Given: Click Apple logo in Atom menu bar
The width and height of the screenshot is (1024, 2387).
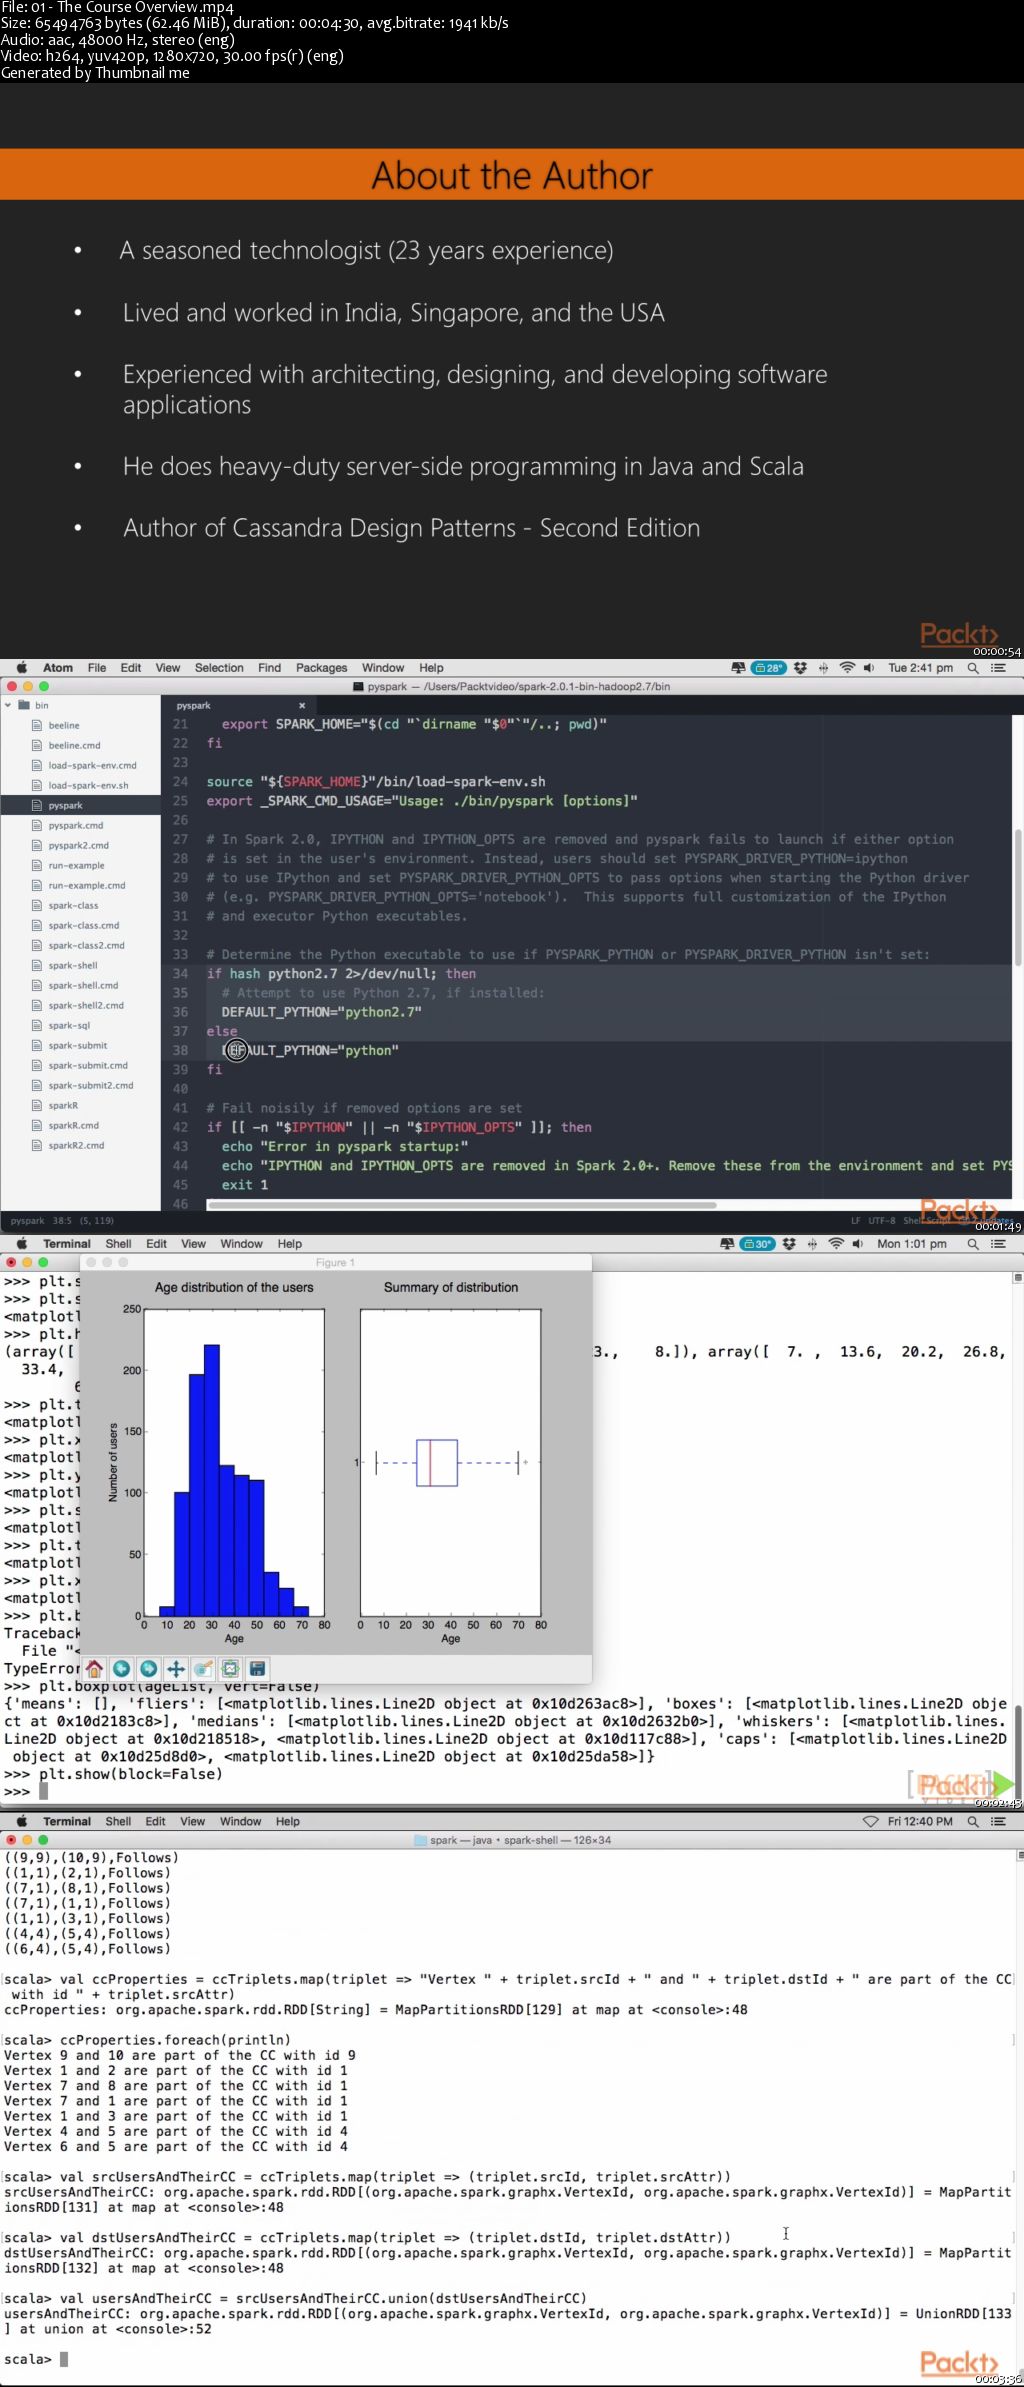Looking at the screenshot, I should [21, 667].
